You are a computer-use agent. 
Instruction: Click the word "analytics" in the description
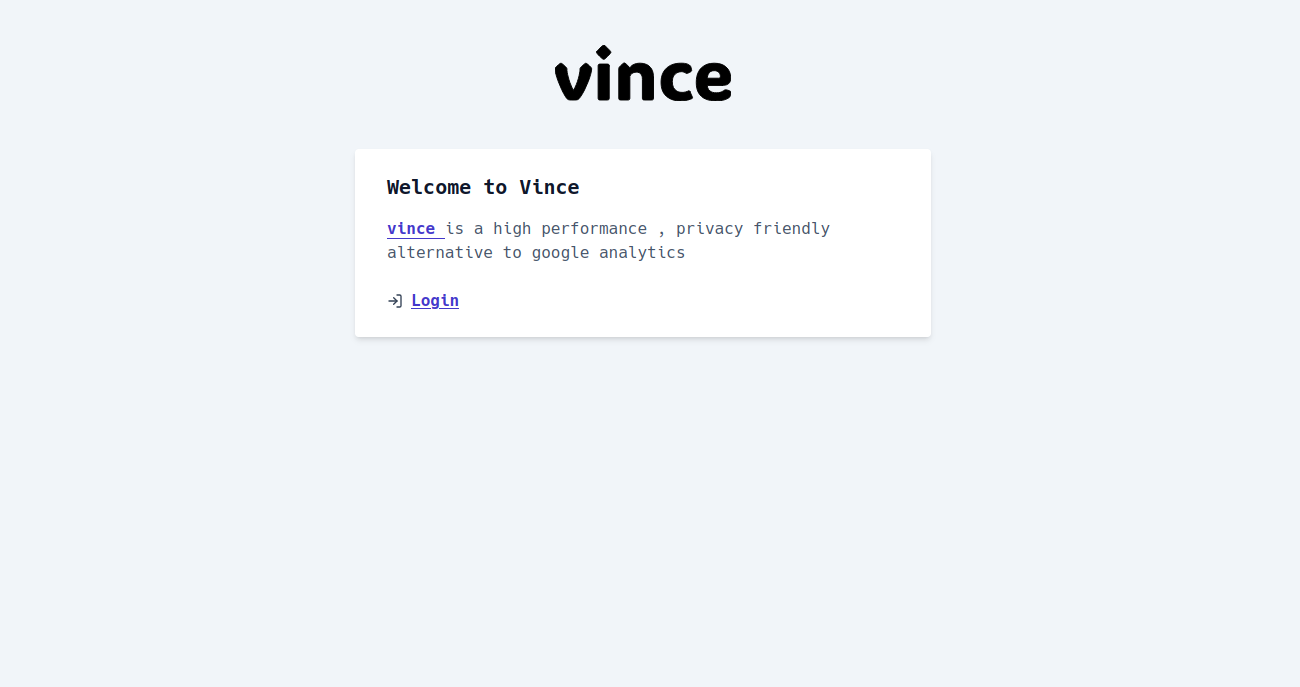tap(642, 253)
